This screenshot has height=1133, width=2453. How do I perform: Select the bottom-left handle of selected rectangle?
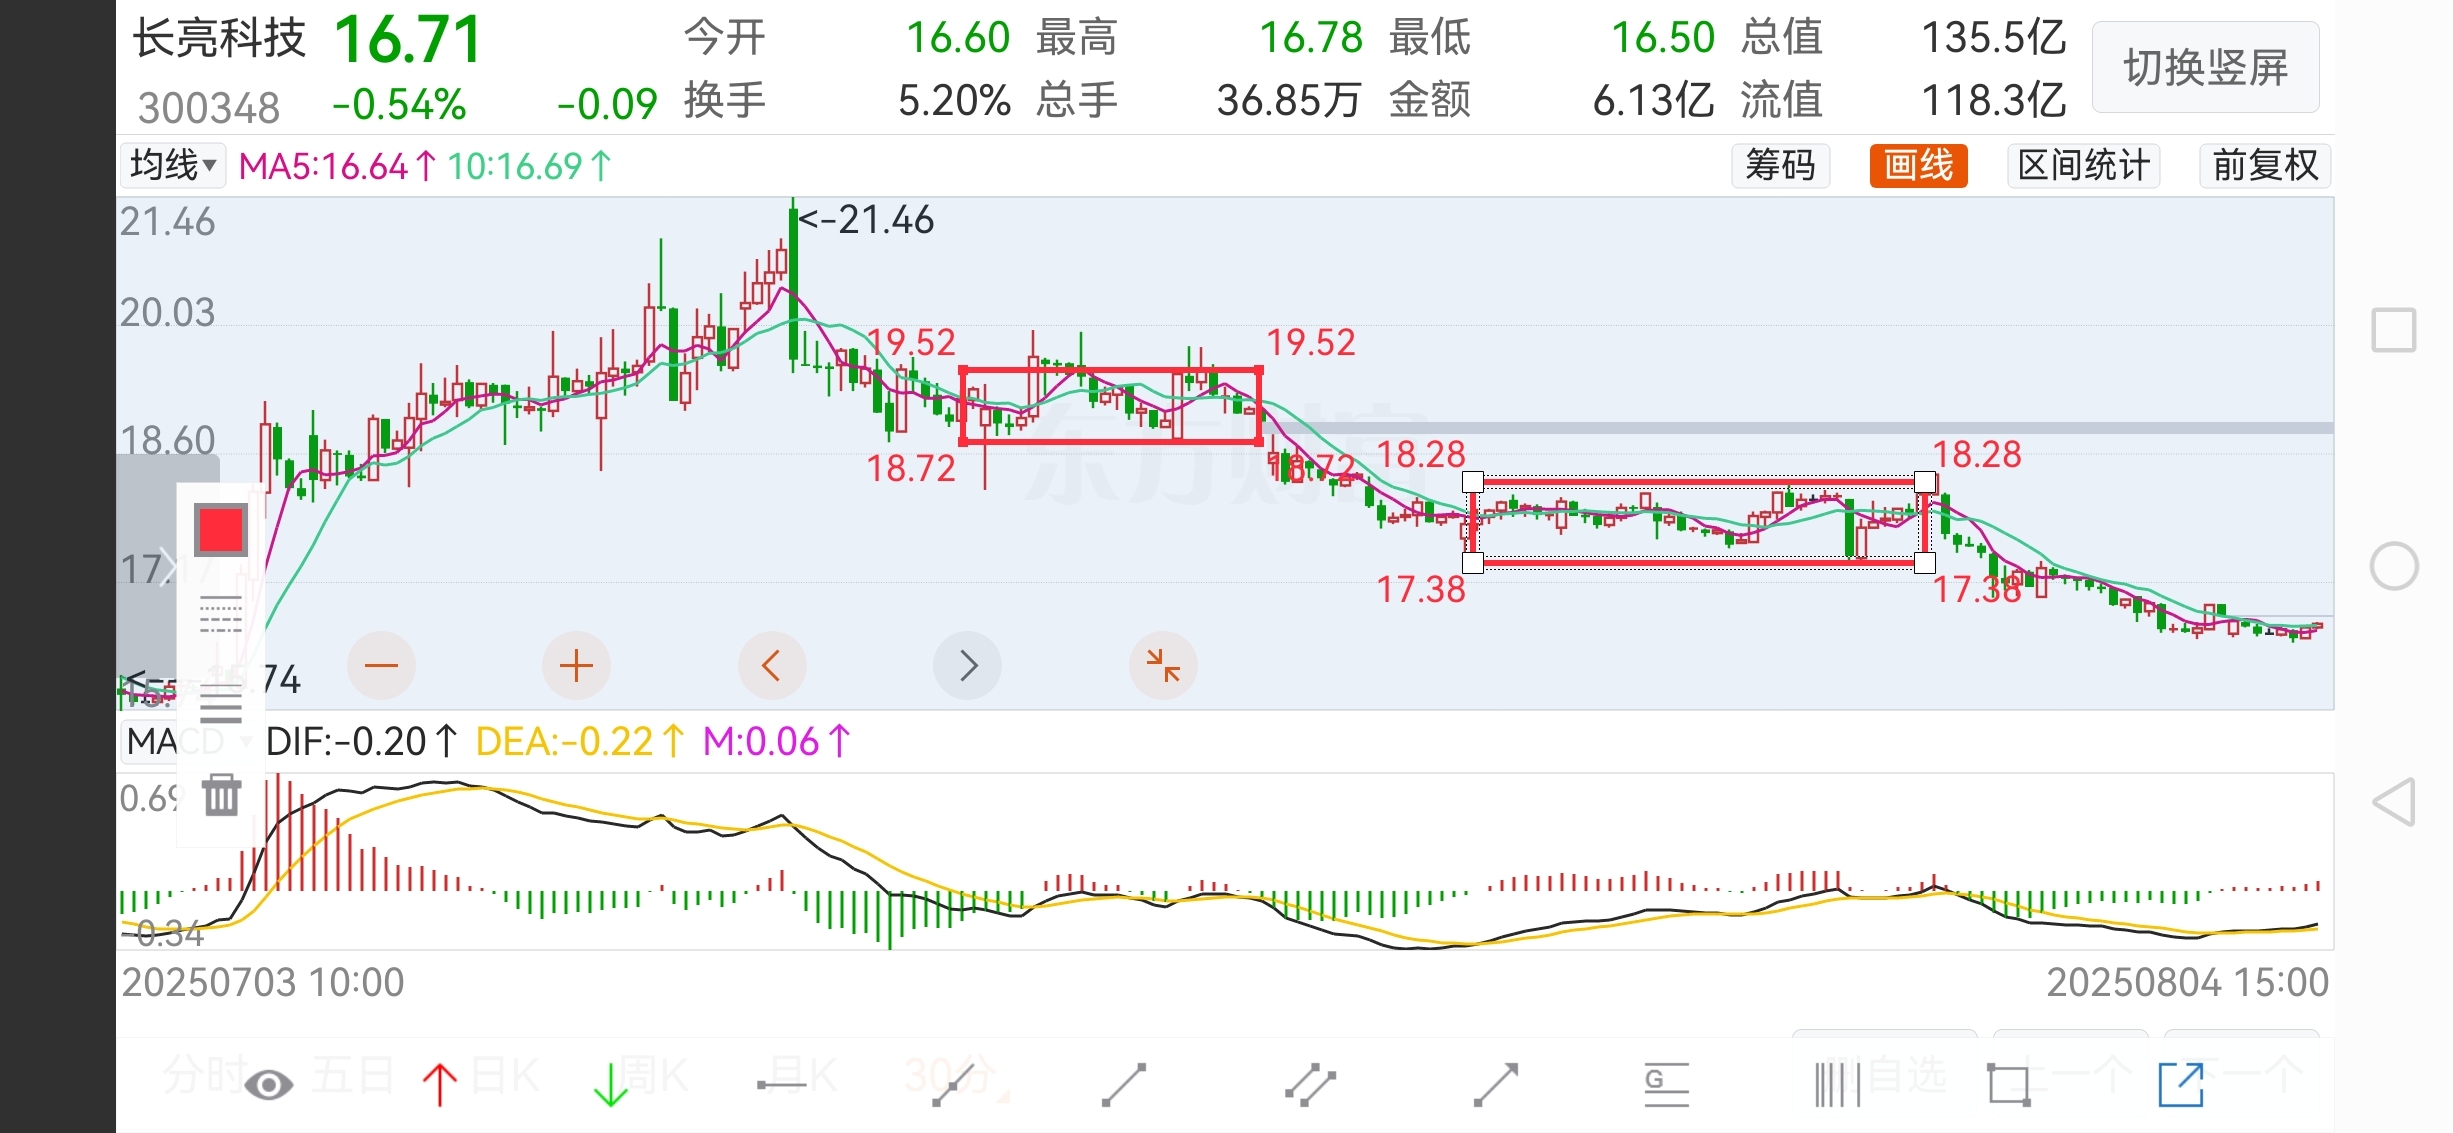1473,563
